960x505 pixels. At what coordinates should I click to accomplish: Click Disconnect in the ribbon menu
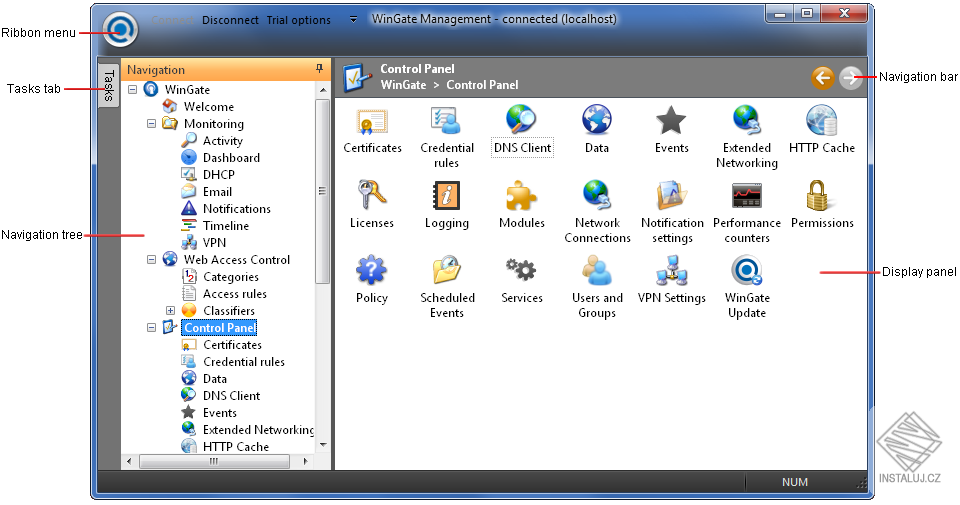point(230,20)
